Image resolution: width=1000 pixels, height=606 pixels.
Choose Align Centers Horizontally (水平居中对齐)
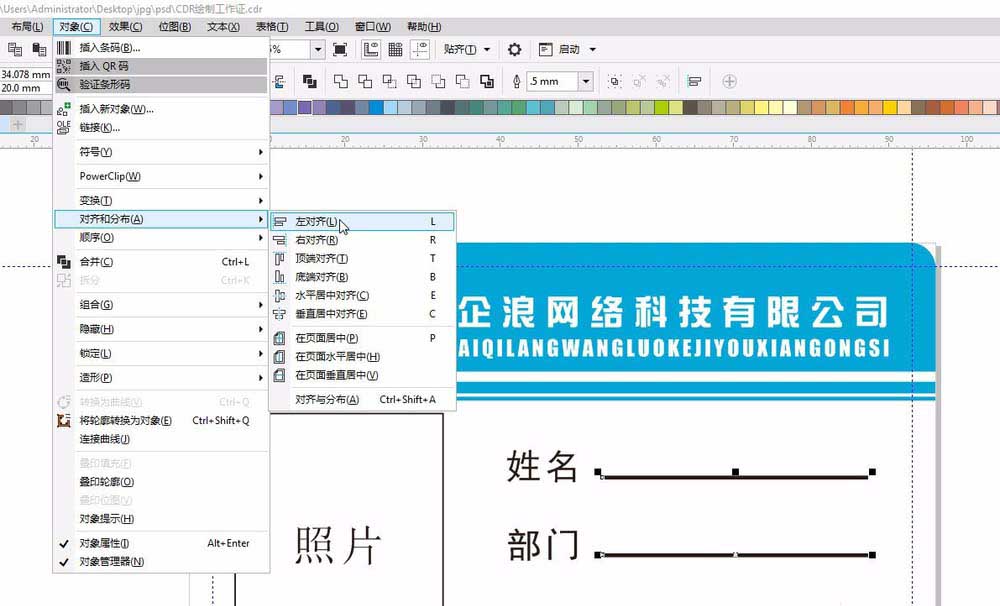tap(362, 296)
